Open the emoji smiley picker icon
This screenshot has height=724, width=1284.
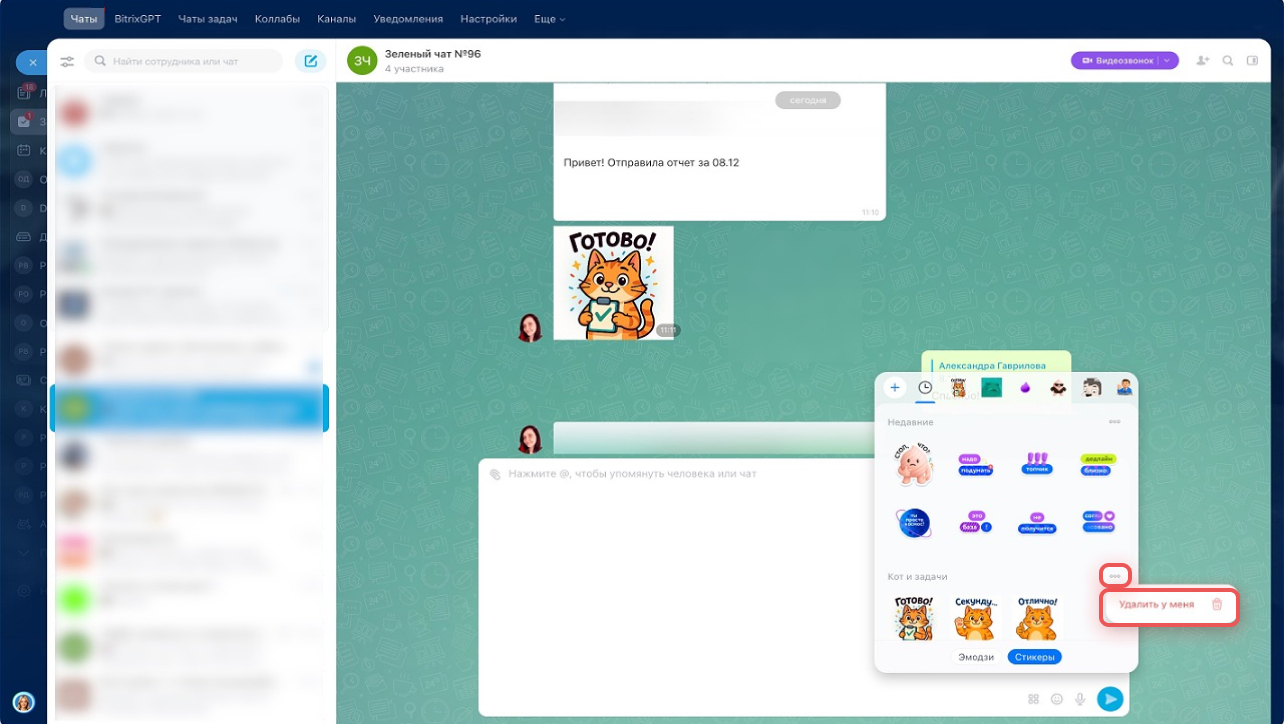[1057, 699]
